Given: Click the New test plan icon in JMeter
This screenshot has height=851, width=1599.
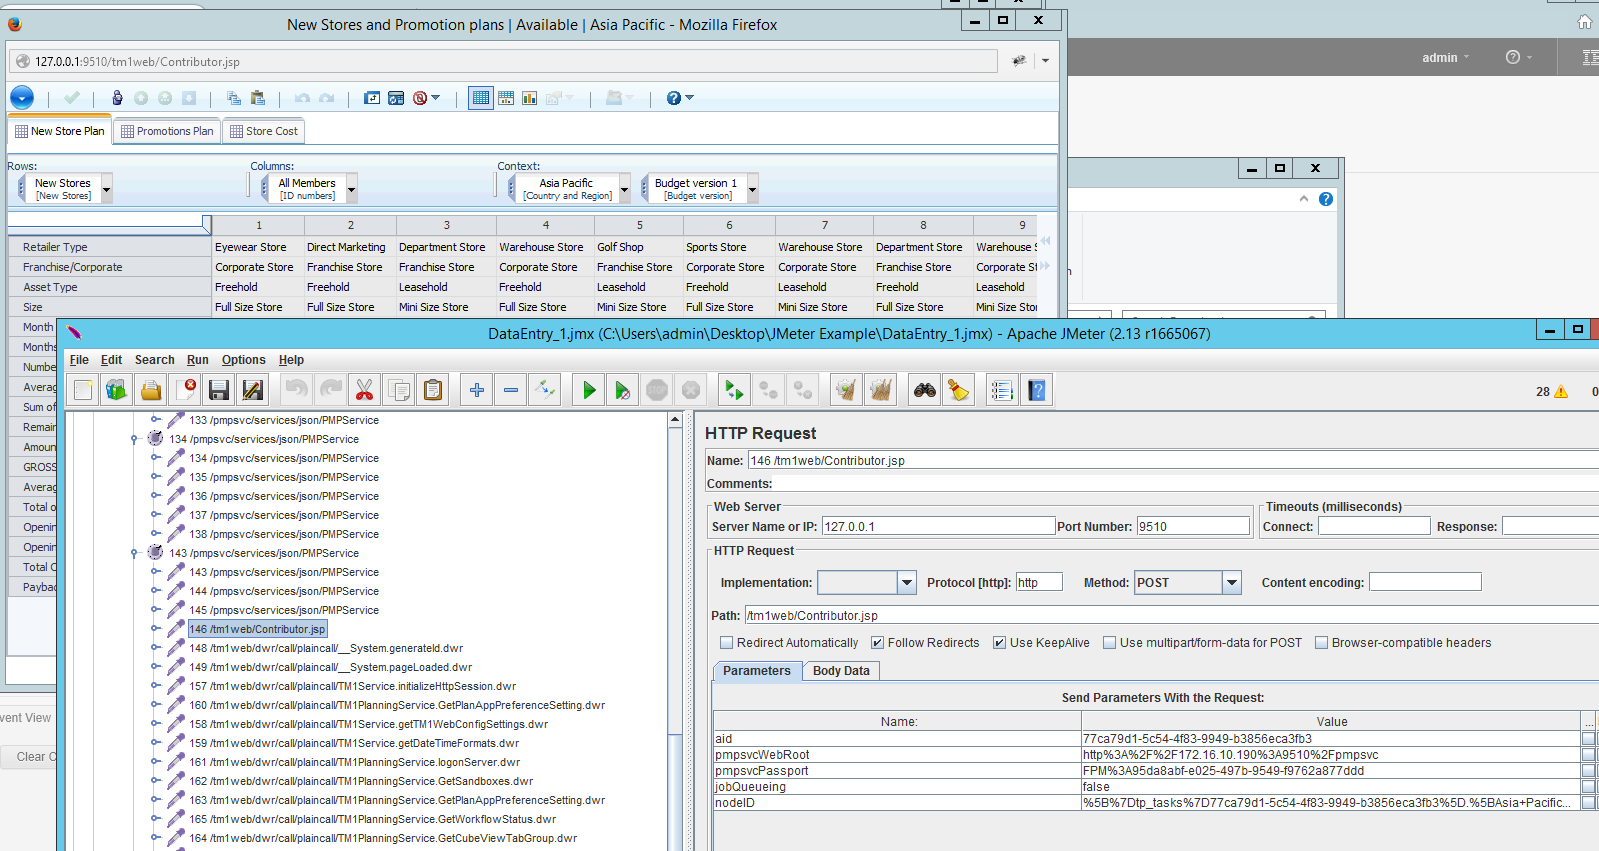Looking at the screenshot, I should coord(83,390).
